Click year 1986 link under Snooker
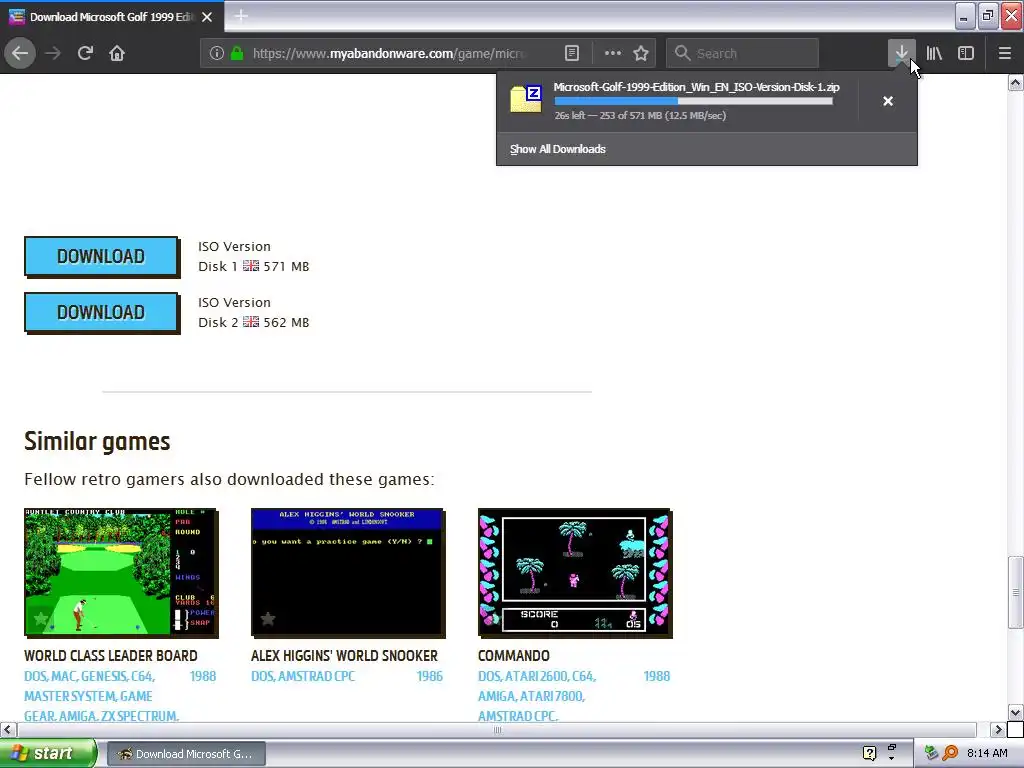This screenshot has width=1024, height=768. point(430,676)
